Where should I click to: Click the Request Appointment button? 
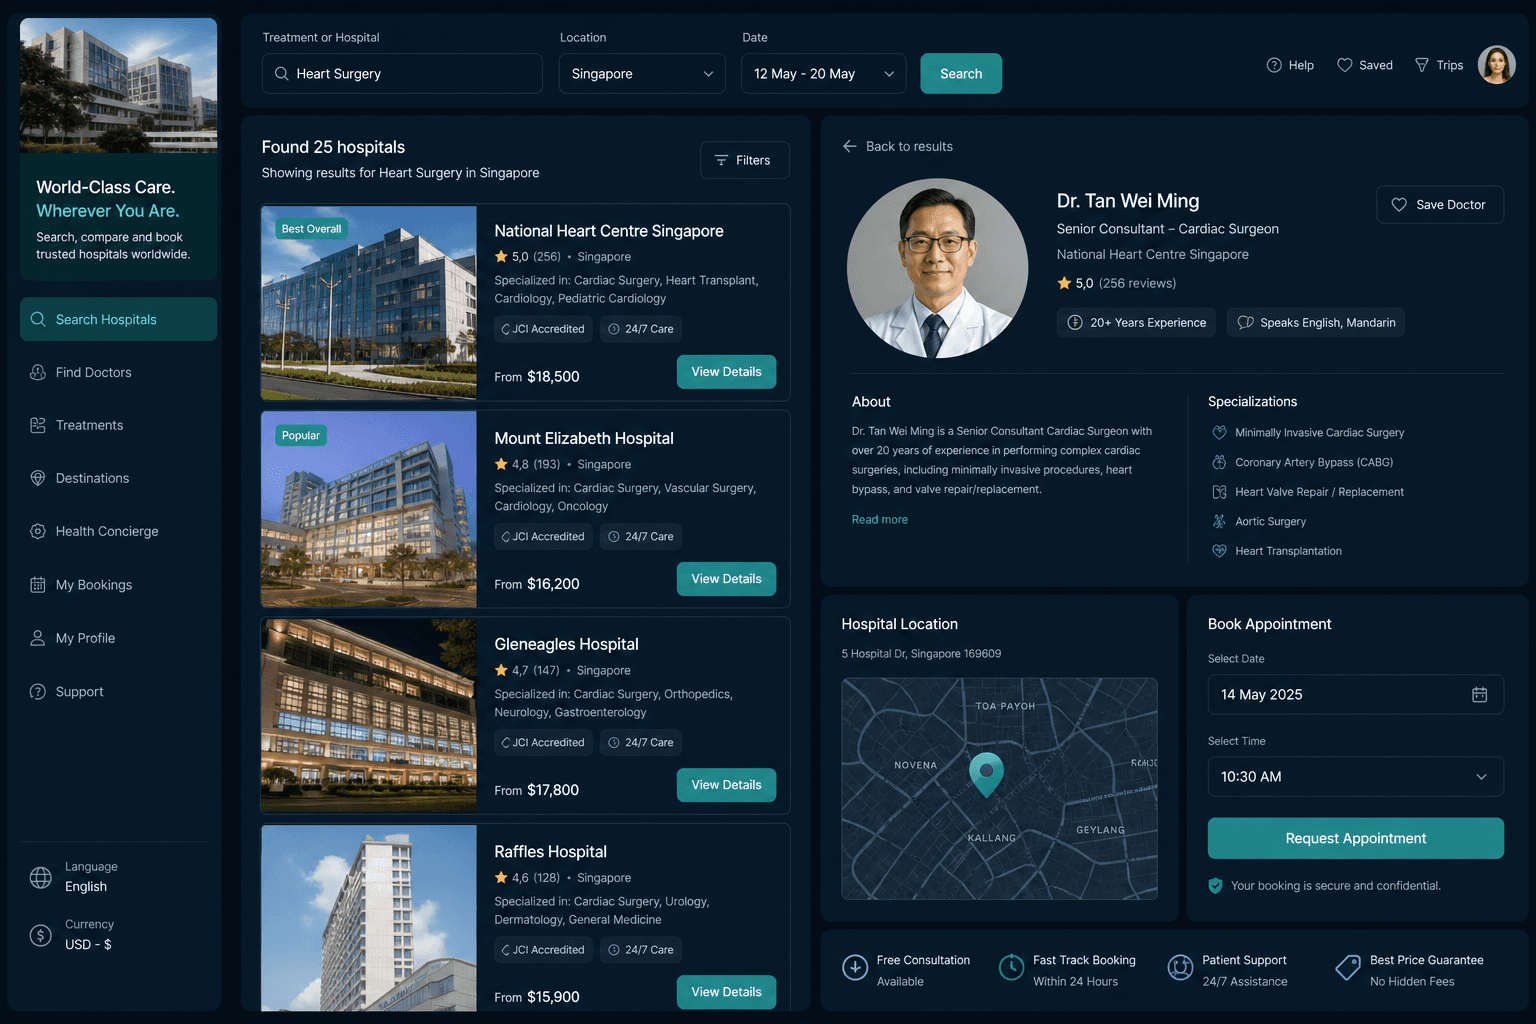pos(1356,839)
